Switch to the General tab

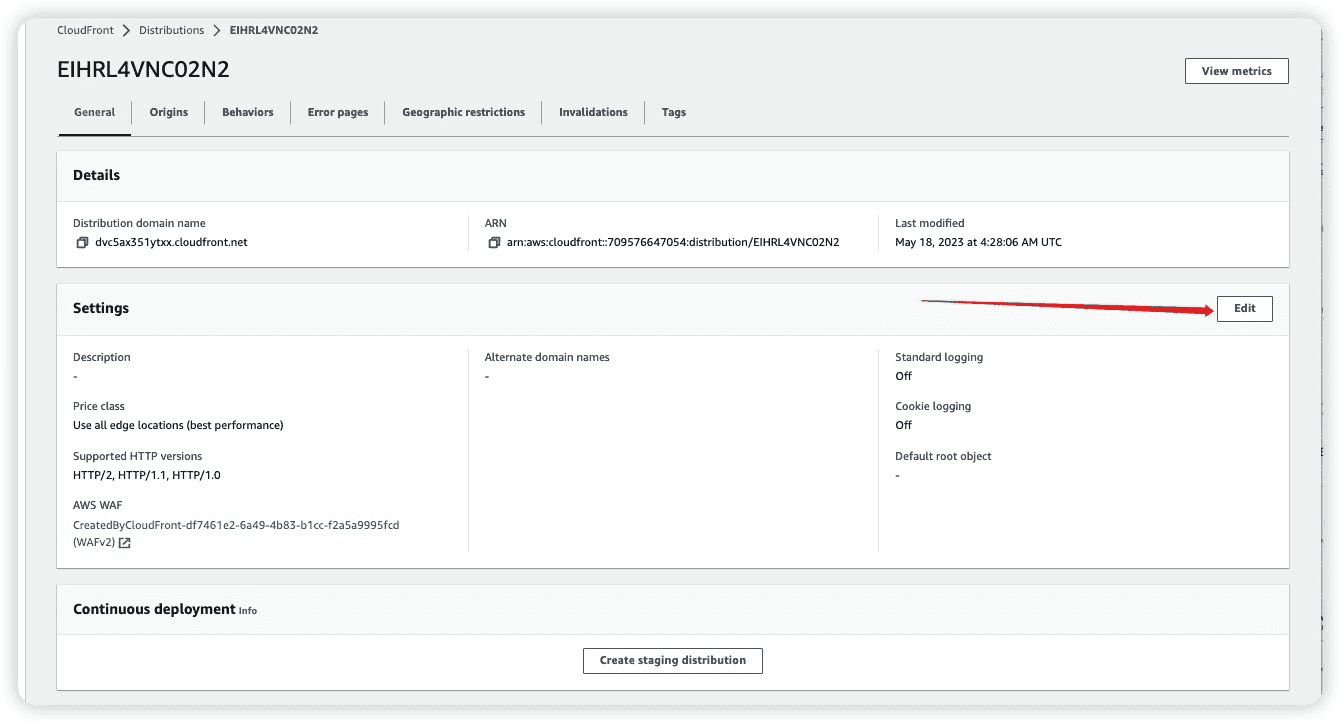(95, 112)
